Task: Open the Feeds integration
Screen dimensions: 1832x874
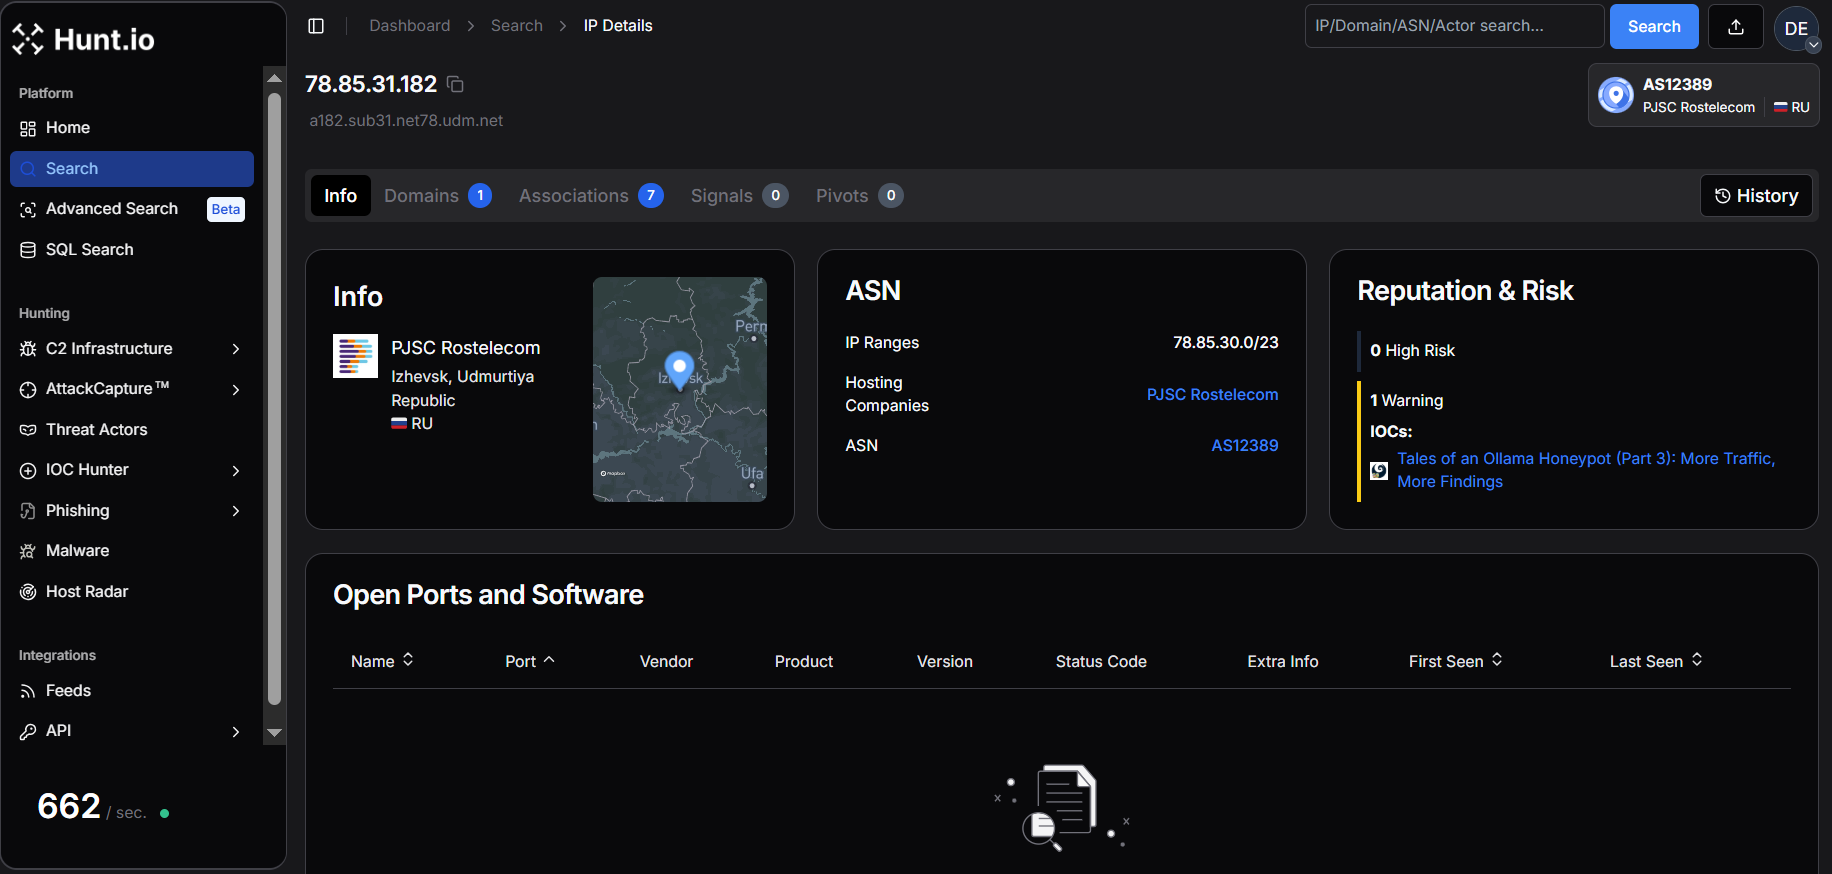Action: tap(68, 691)
